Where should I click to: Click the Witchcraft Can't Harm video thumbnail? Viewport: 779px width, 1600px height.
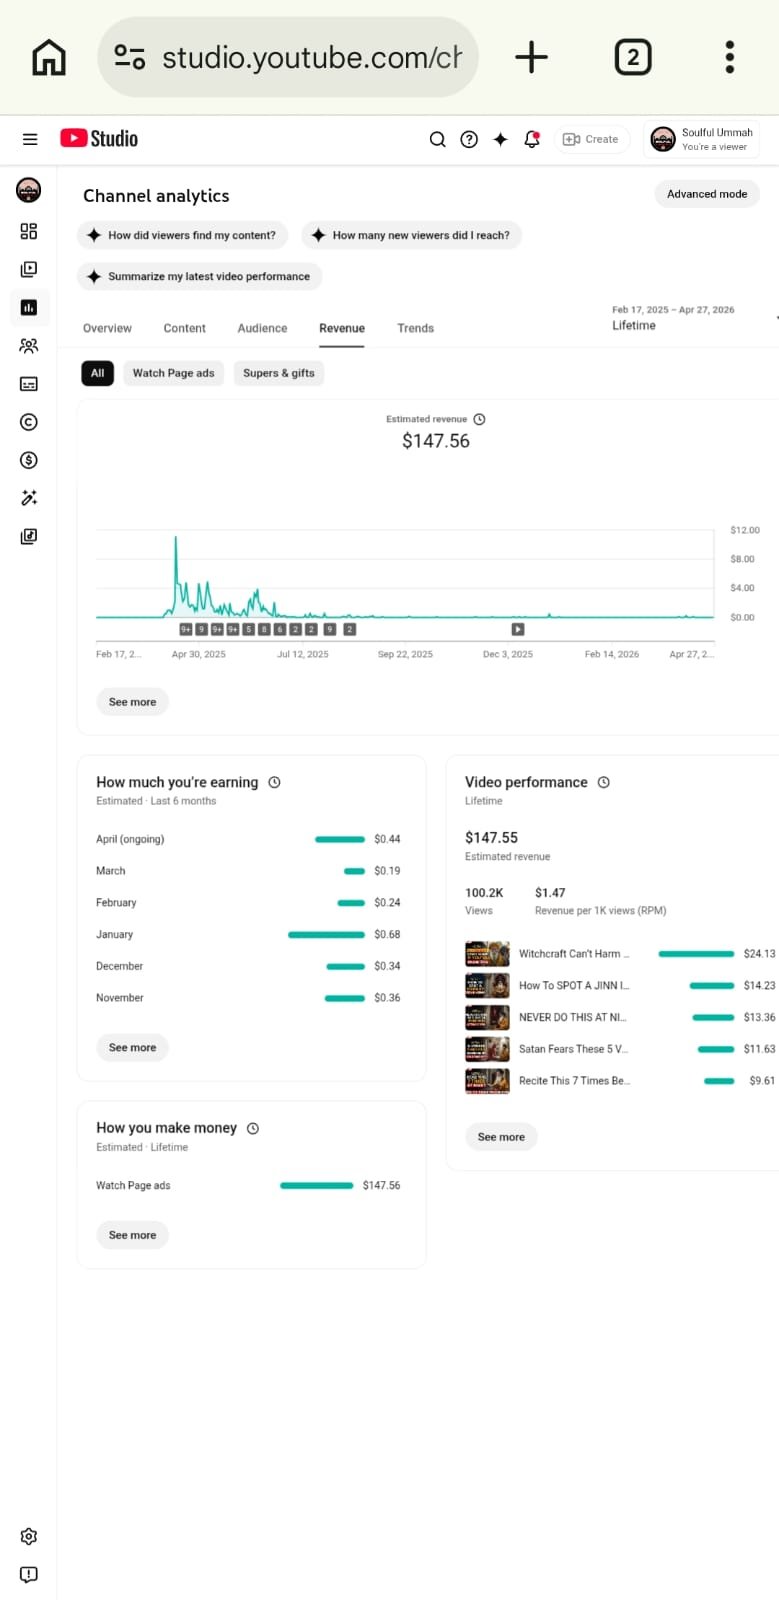(x=487, y=954)
